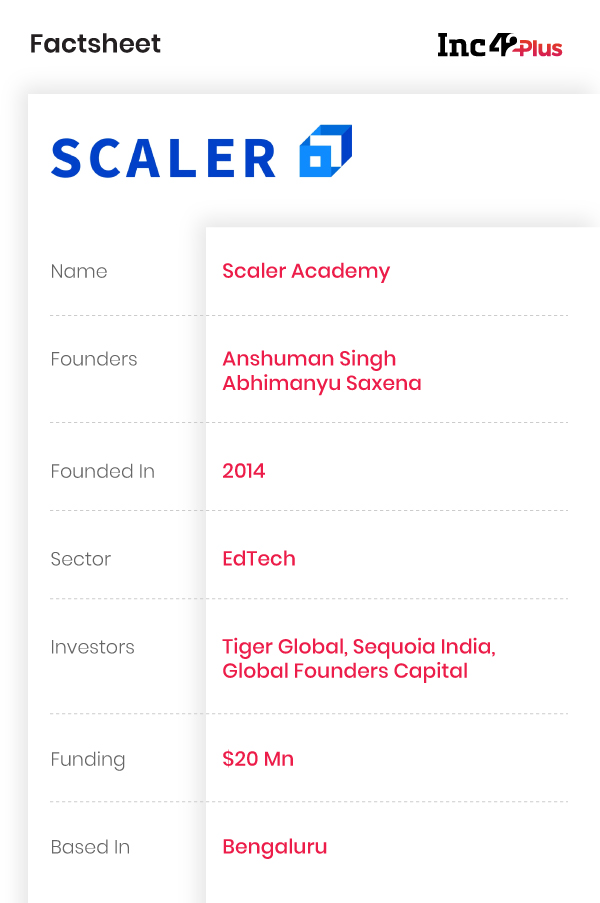
Task: Click the Funding row label
Action: [x=88, y=759]
